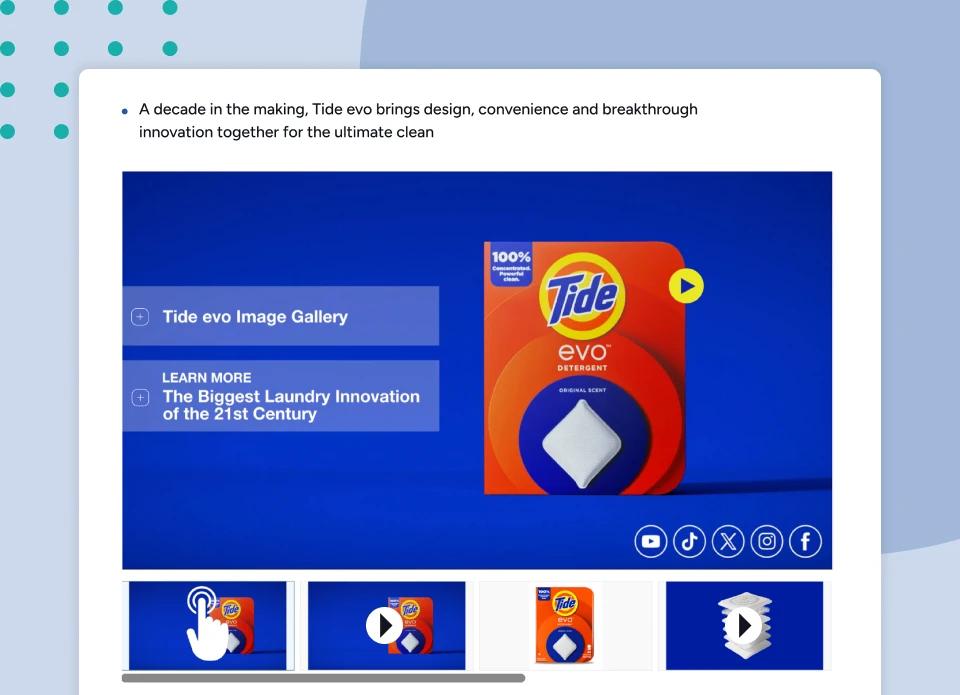
Task: Click the Facebook social icon
Action: coord(805,541)
